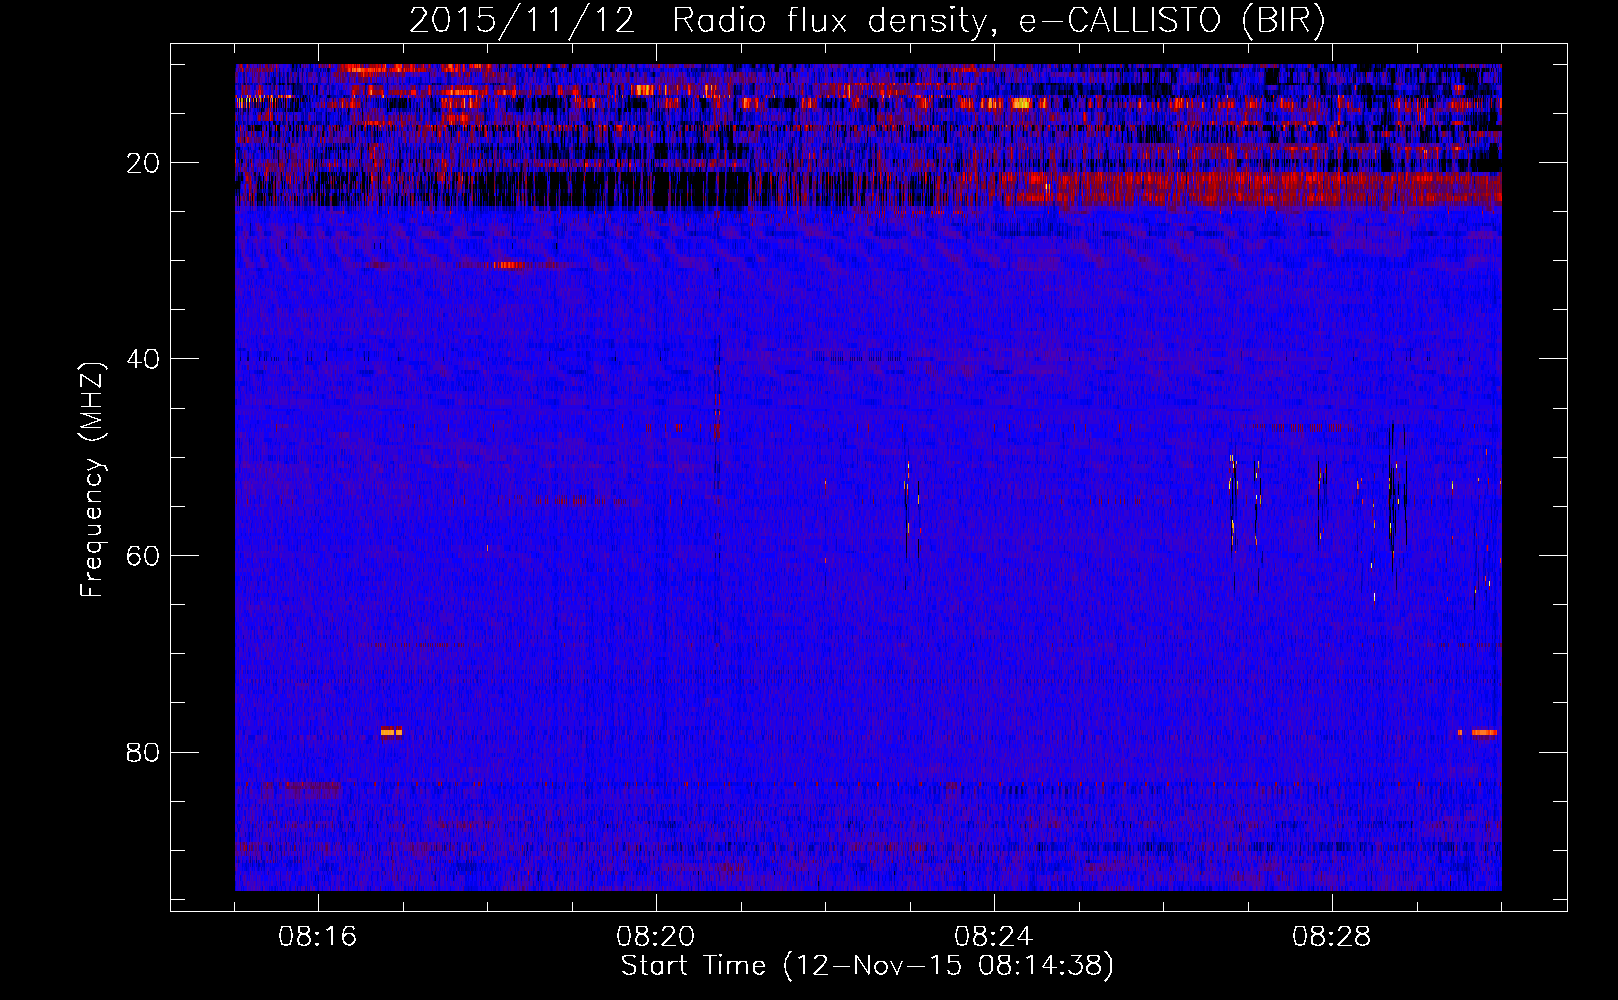Click the 08:20 time tick label
This screenshot has width=1618, height=1000.
coord(656,937)
